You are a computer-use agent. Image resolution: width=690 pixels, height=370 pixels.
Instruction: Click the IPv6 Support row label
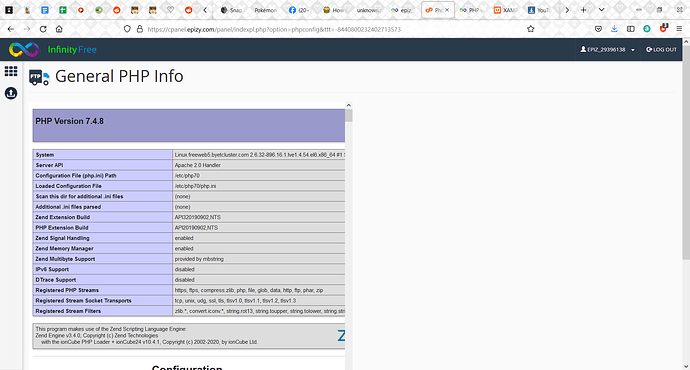click(52, 269)
